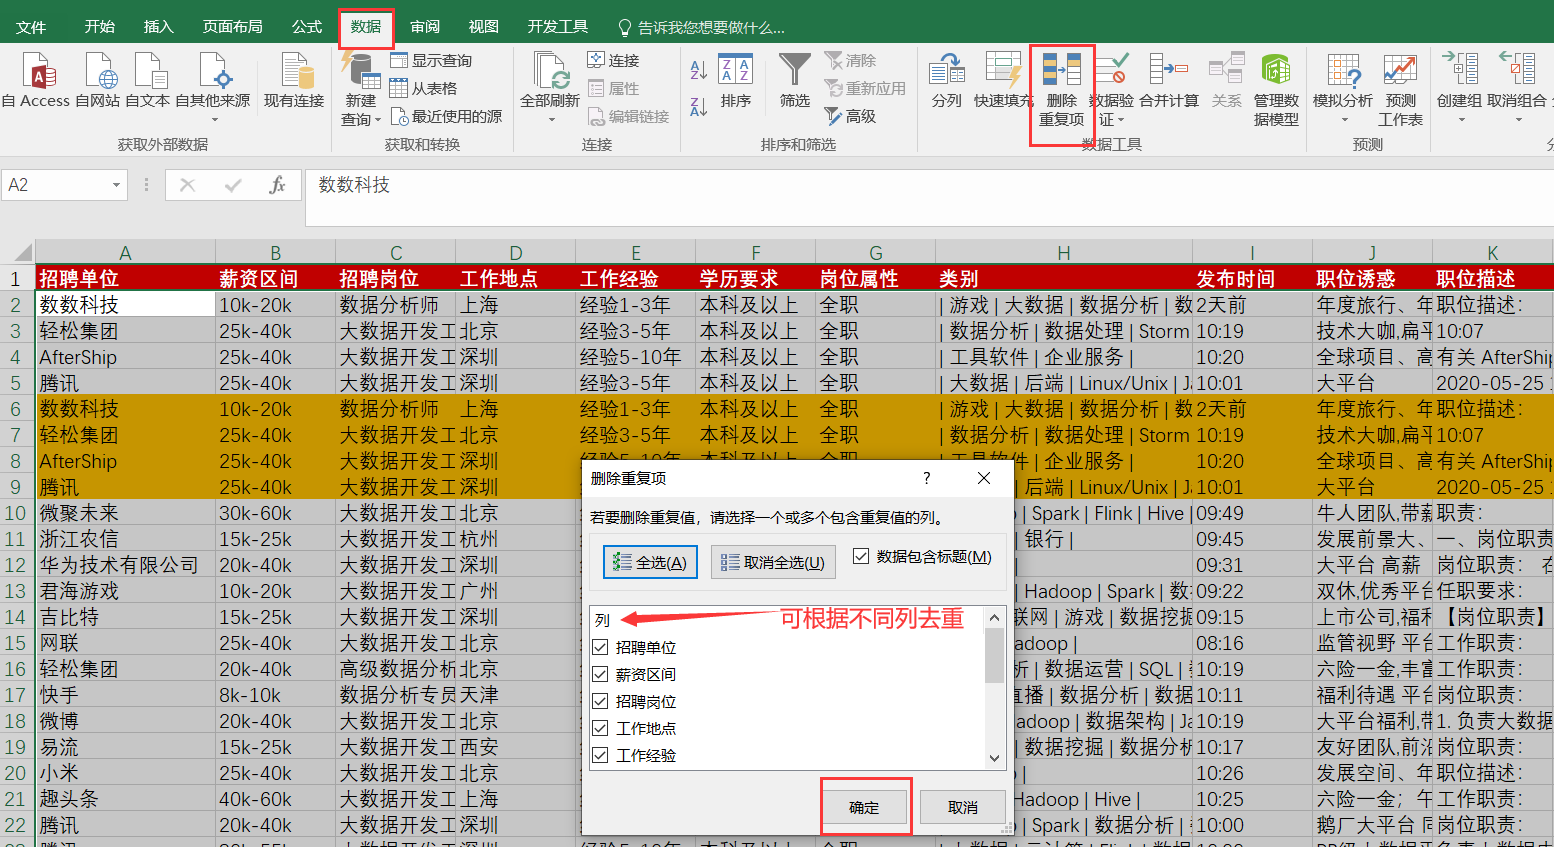Switch to the 页面布局 tab
Screen dimensions: 1554x847
[232, 27]
